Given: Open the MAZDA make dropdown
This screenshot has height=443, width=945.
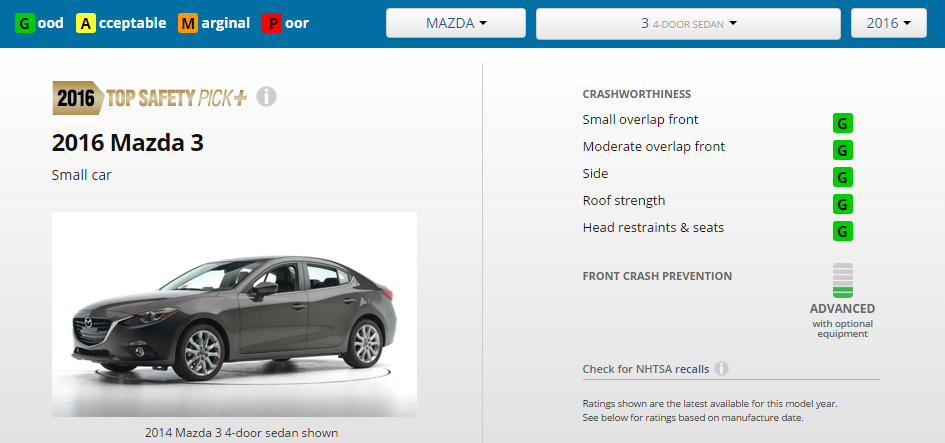Looking at the screenshot, I should pyautogui.click(x=456, y=24).
